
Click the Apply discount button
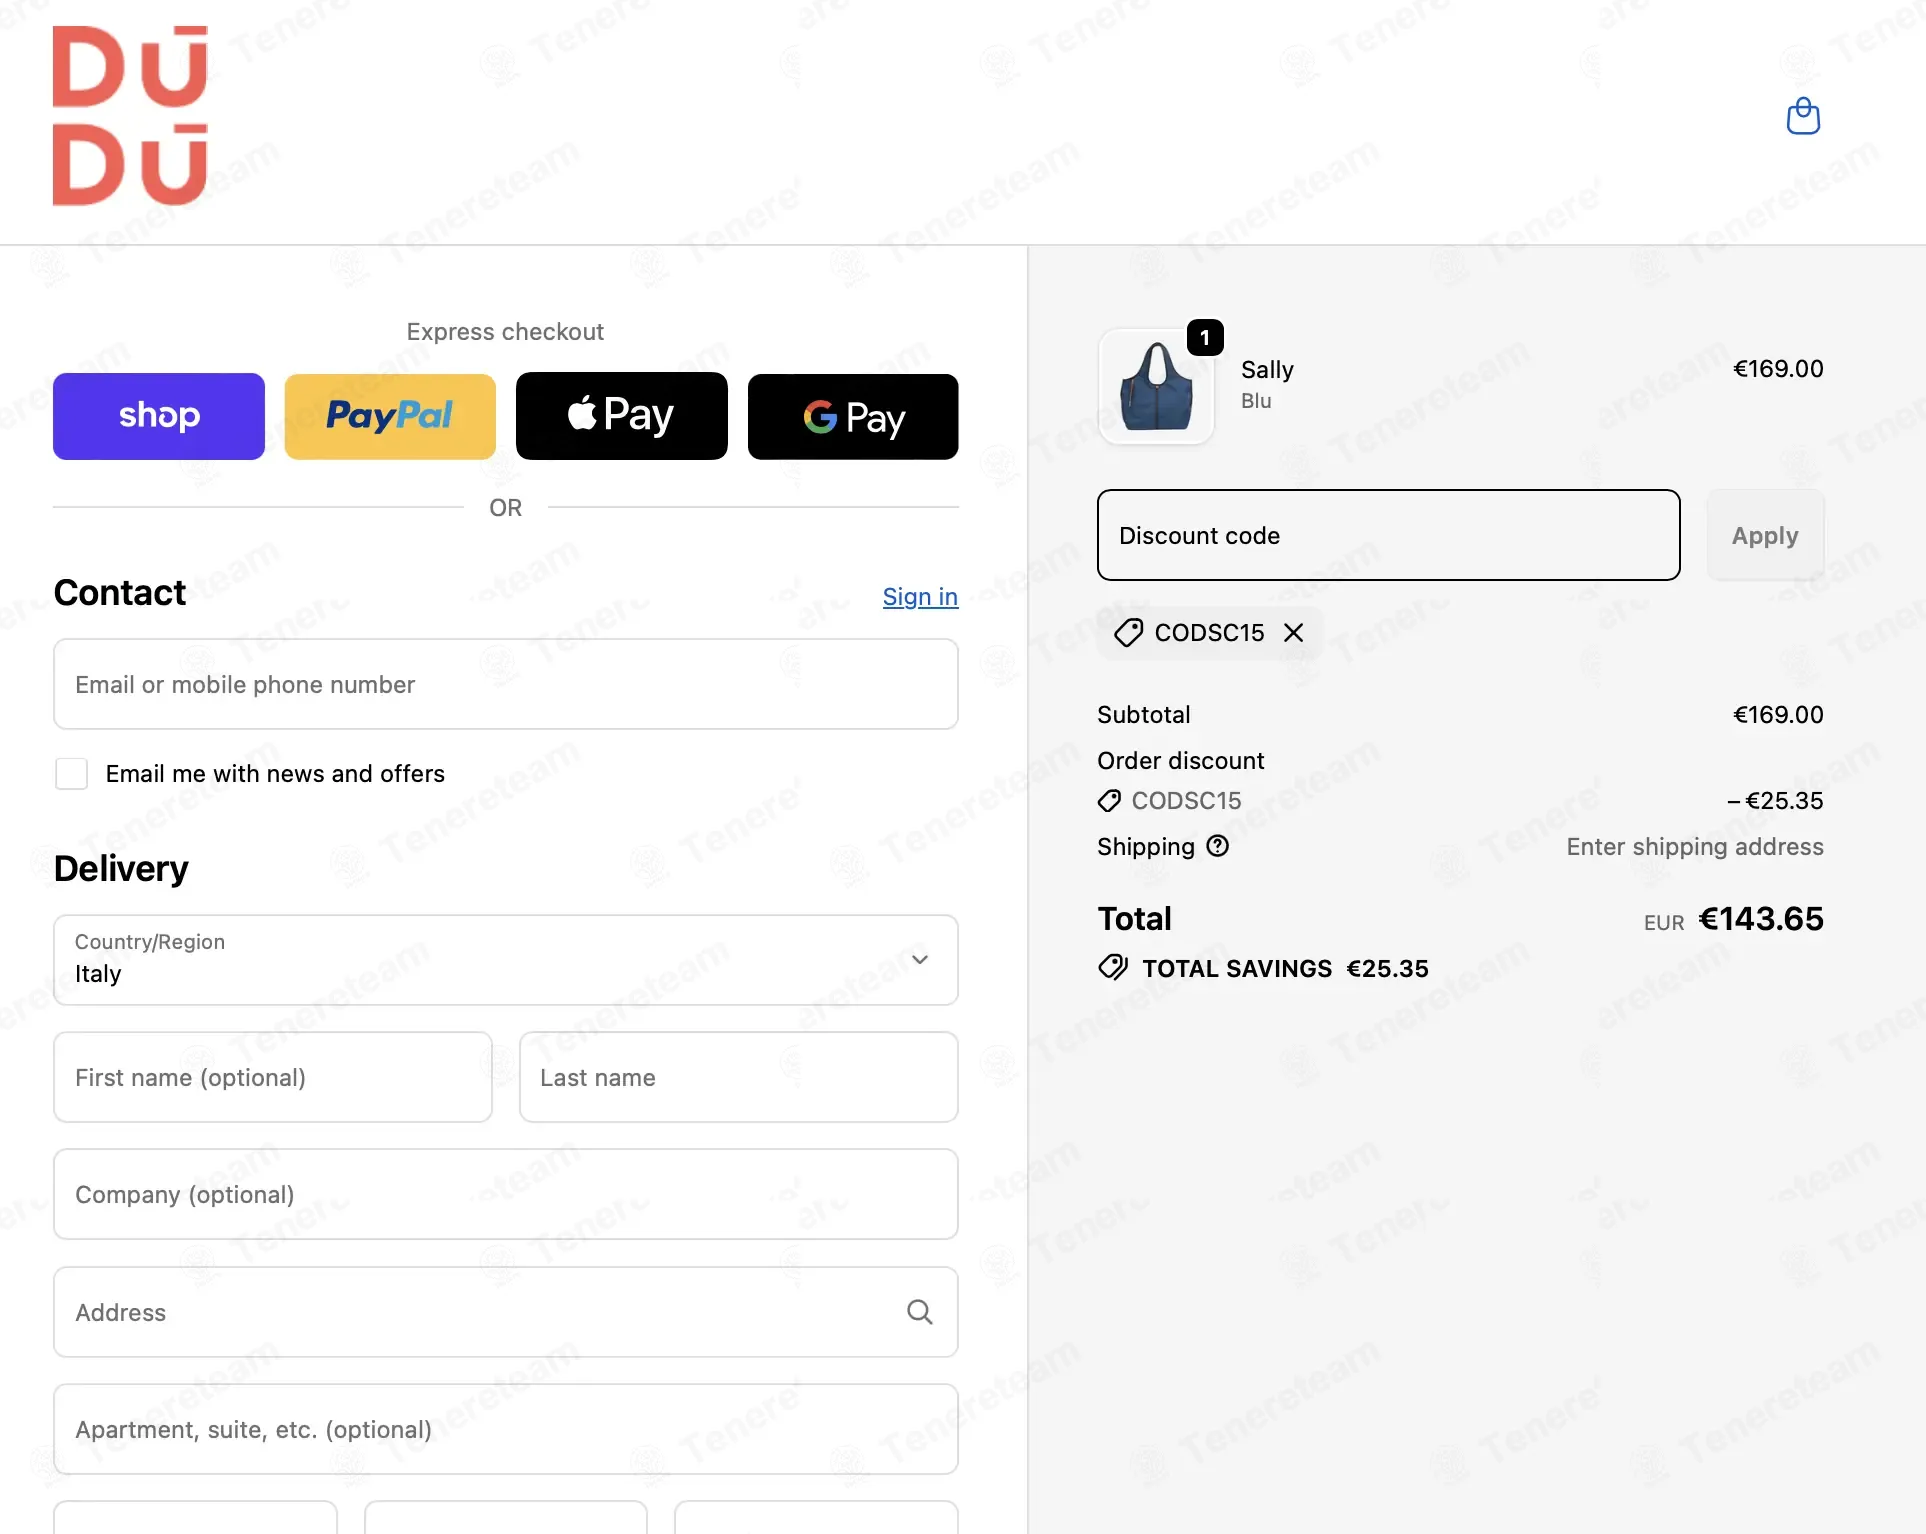tap(1765, 535)
